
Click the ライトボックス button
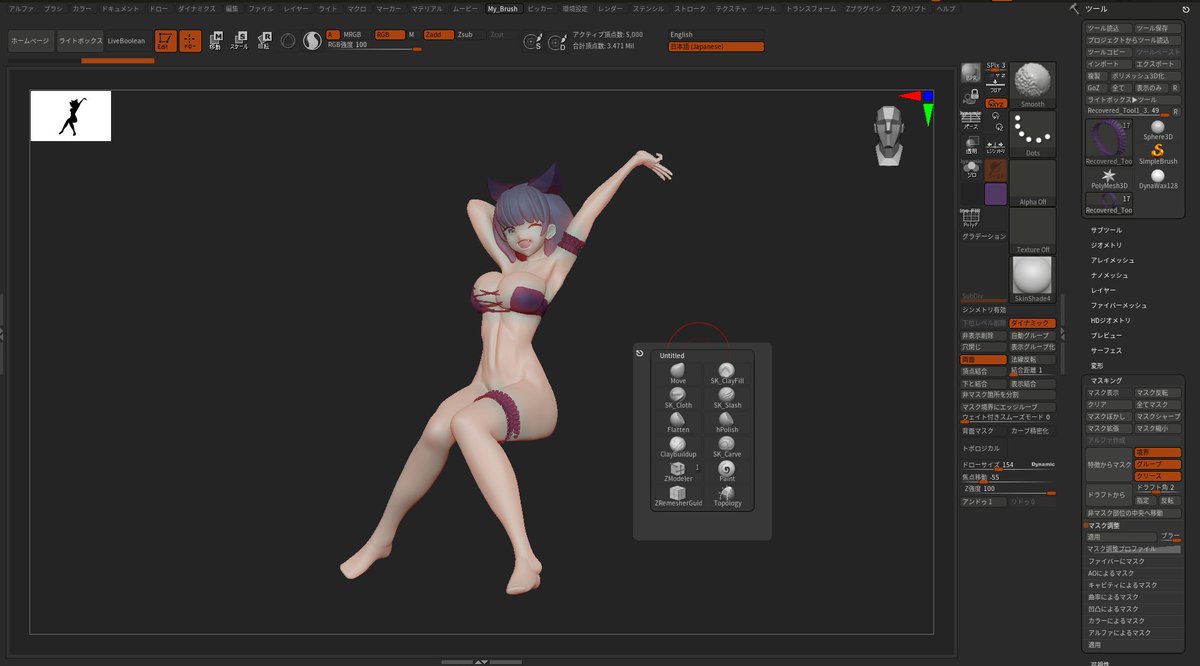[78, 41]
